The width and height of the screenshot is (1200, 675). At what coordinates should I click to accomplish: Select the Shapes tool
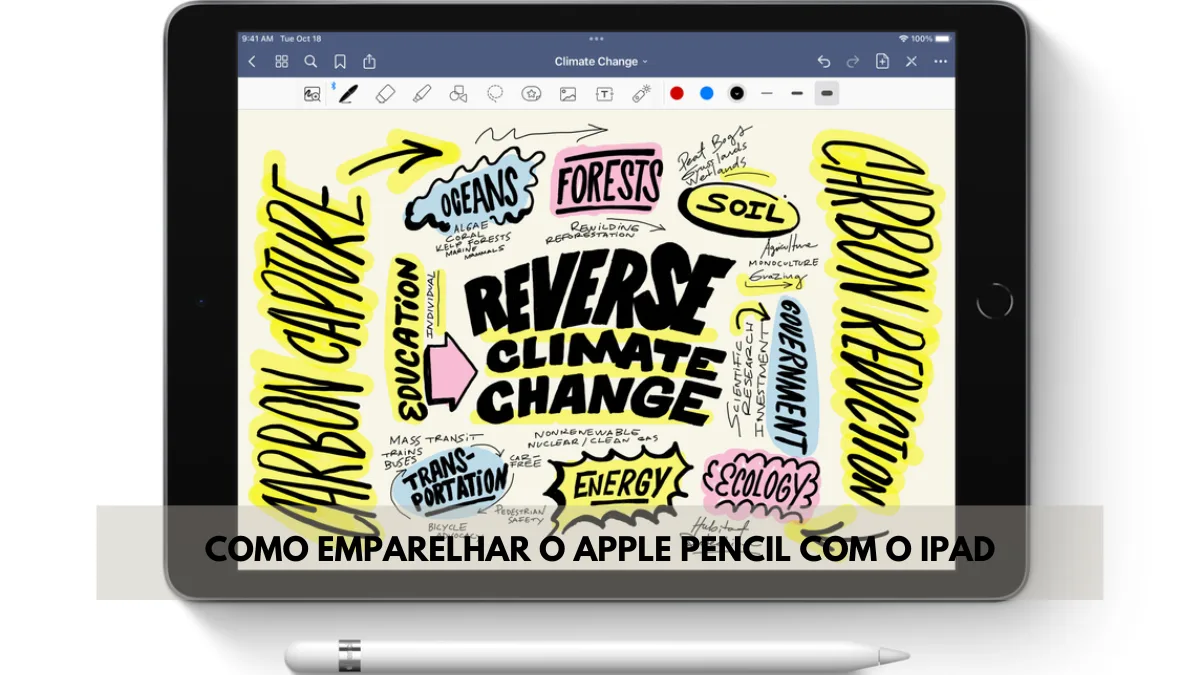coord(458,94)
